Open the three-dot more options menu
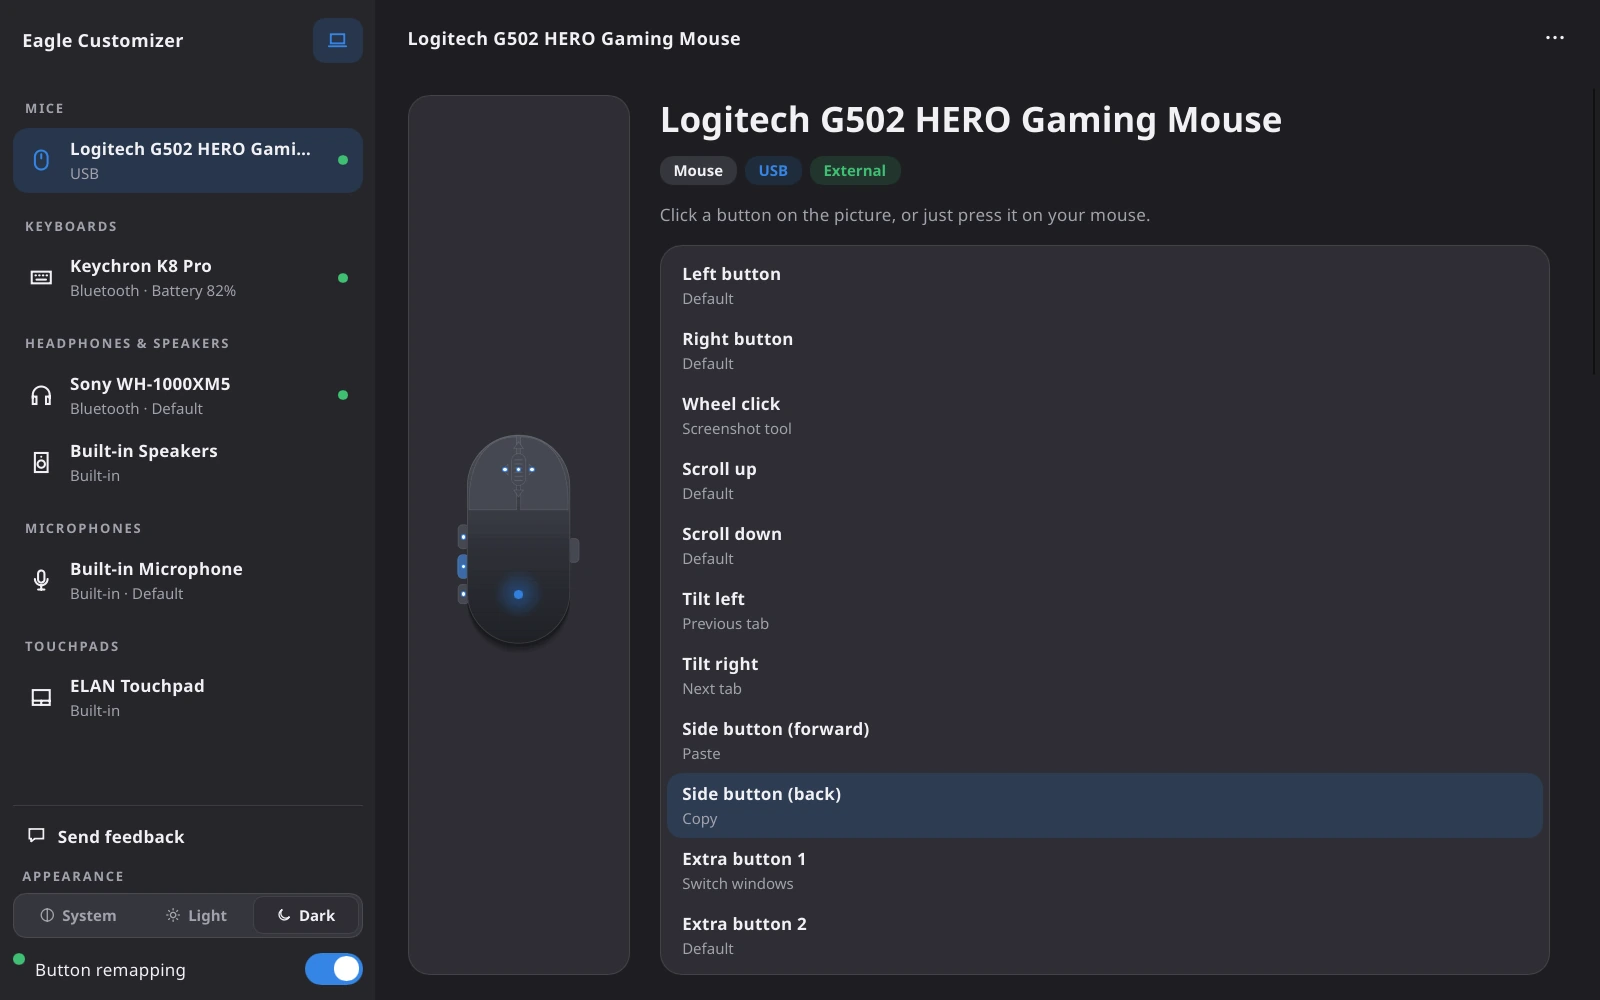Image resolution: width=1600 pixels, height=1000 pixels. 1554,38
